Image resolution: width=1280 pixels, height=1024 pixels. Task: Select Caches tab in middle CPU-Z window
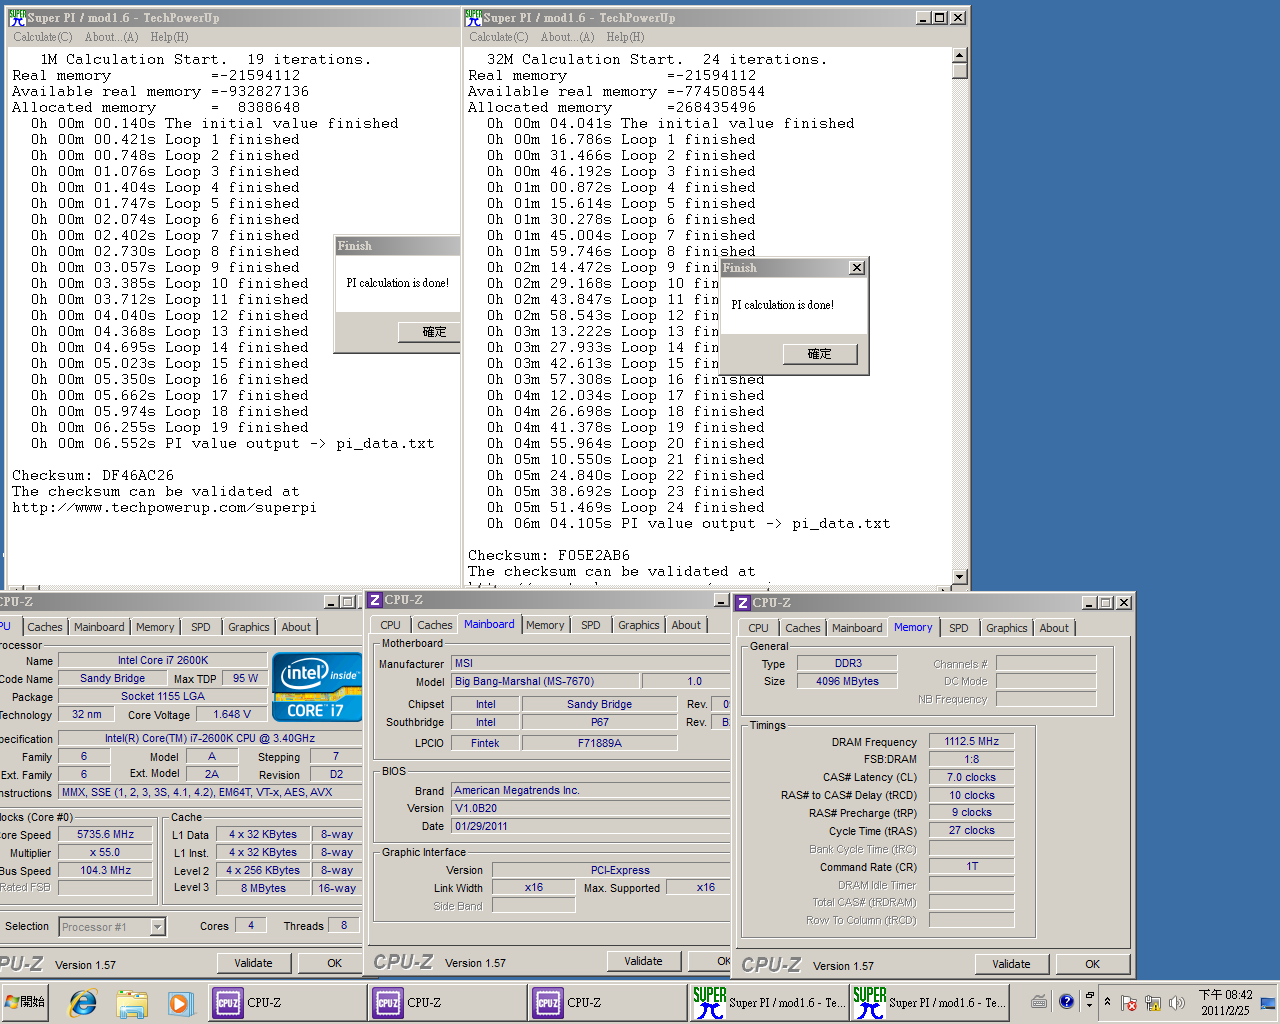(x=435, y=625)
